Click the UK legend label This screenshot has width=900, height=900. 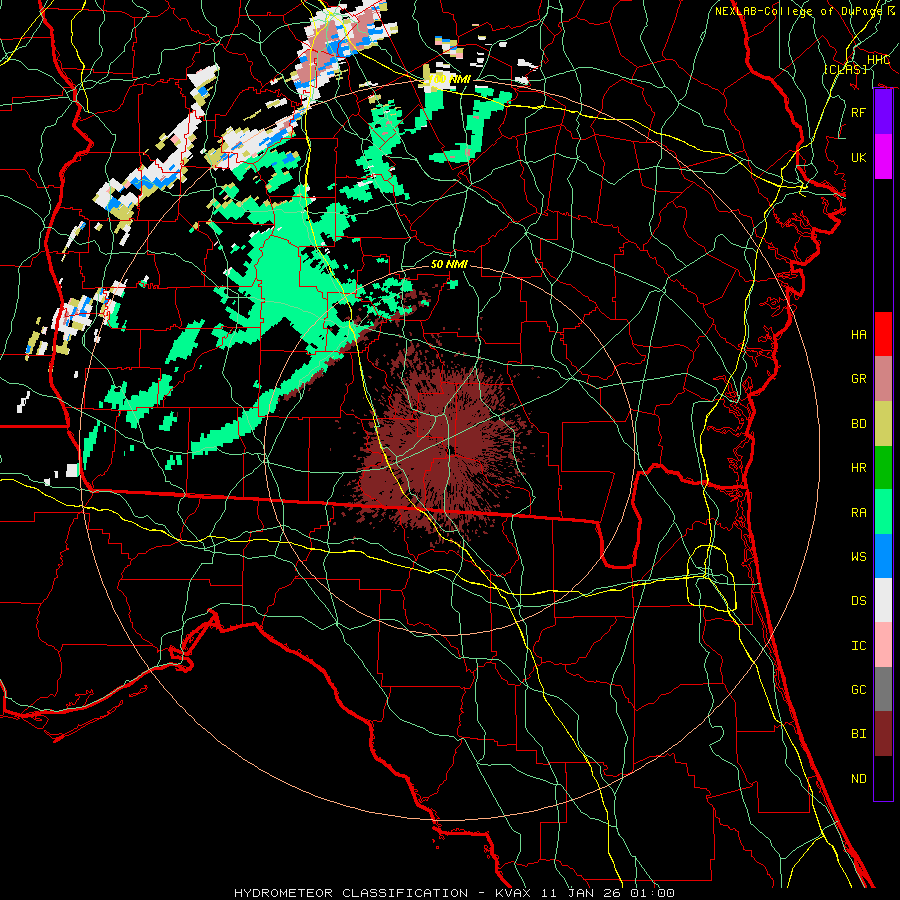[858, 157]
